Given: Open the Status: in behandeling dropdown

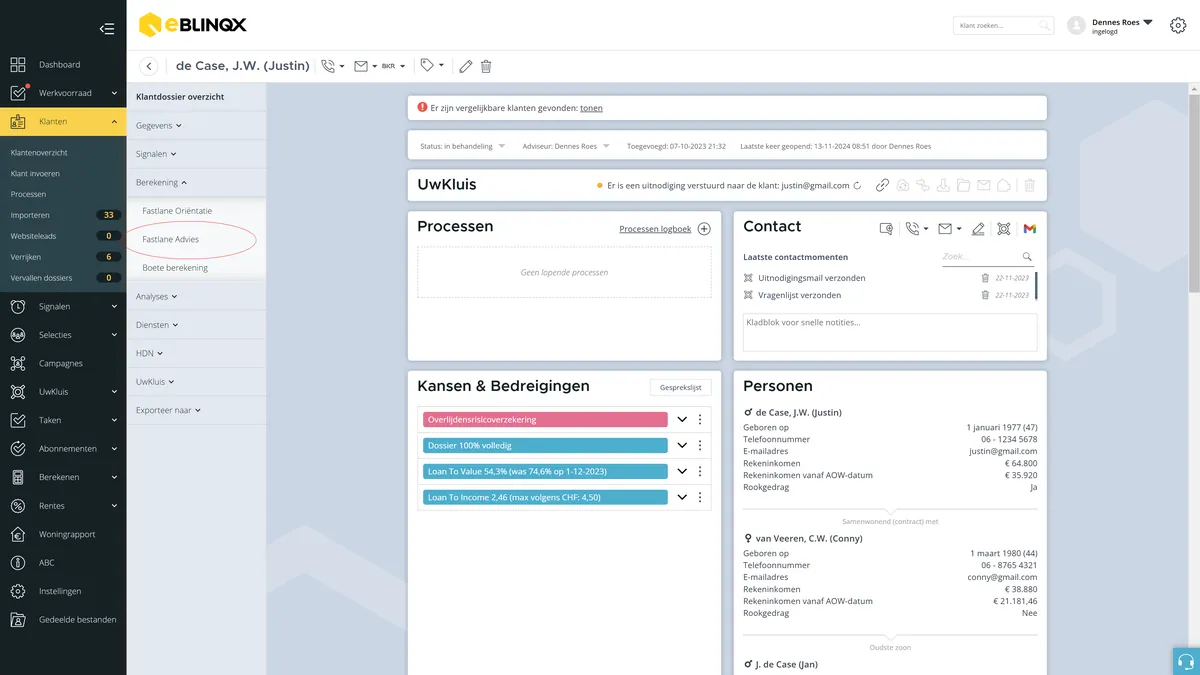Looking at the screenshot, I should [x=462, y=146].
